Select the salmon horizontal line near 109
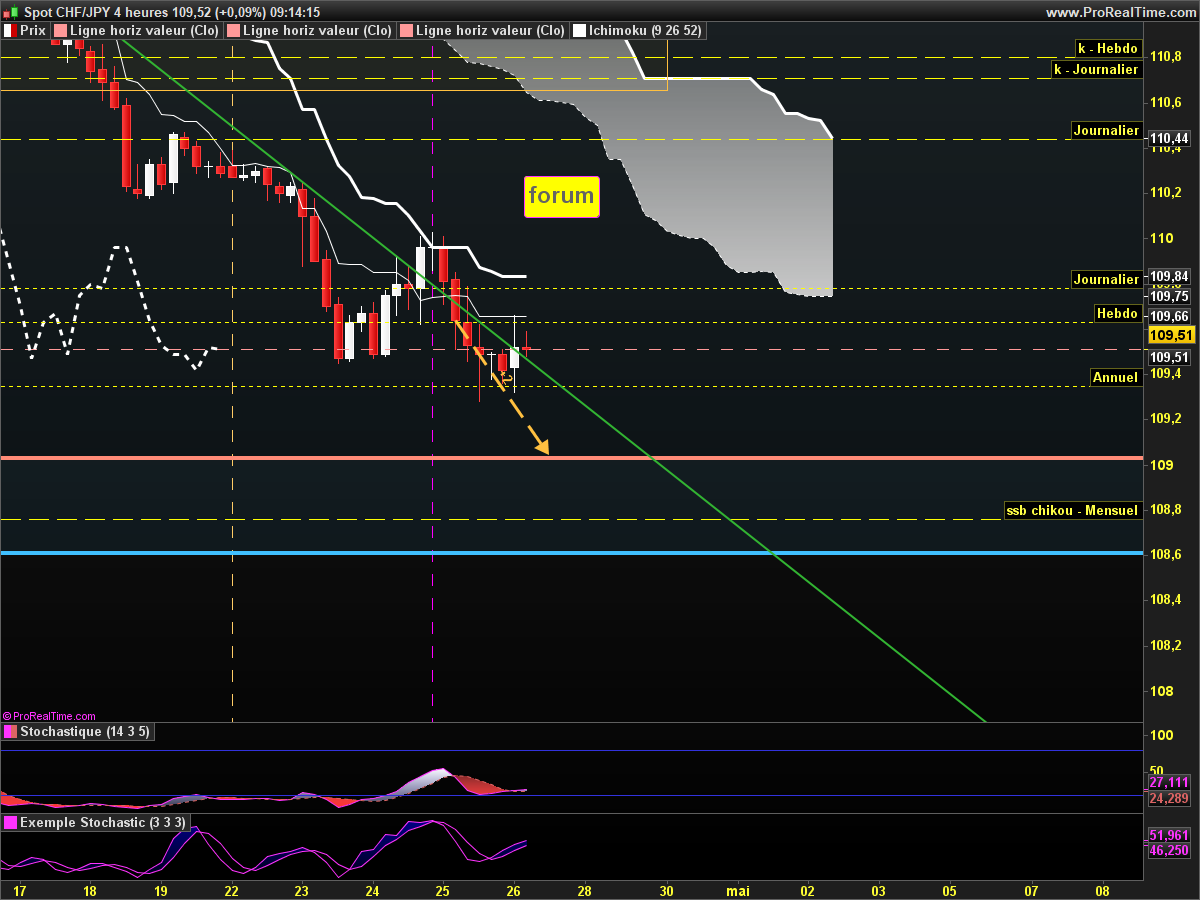The width and height of the screenshot is (1200, 900). [x=300, y=458]
